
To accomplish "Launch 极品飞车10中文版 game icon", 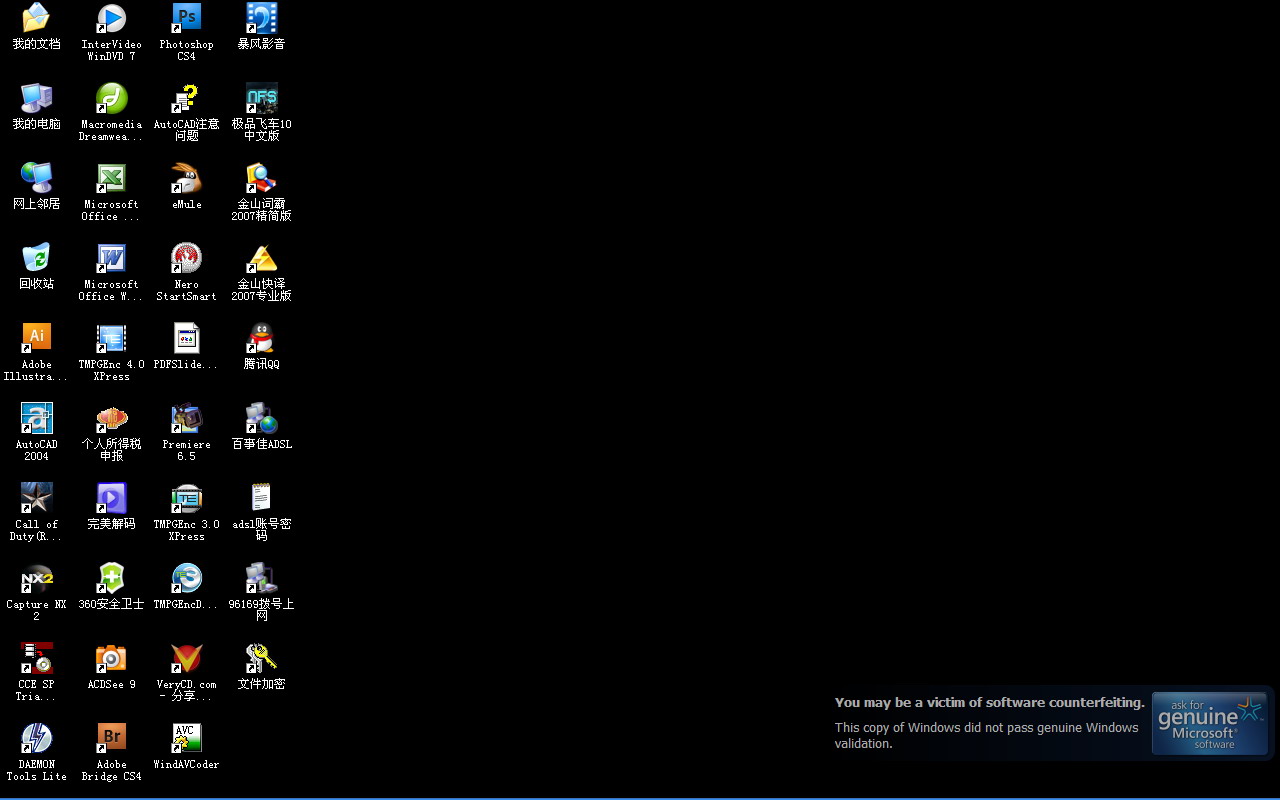I will click(261, 98).
